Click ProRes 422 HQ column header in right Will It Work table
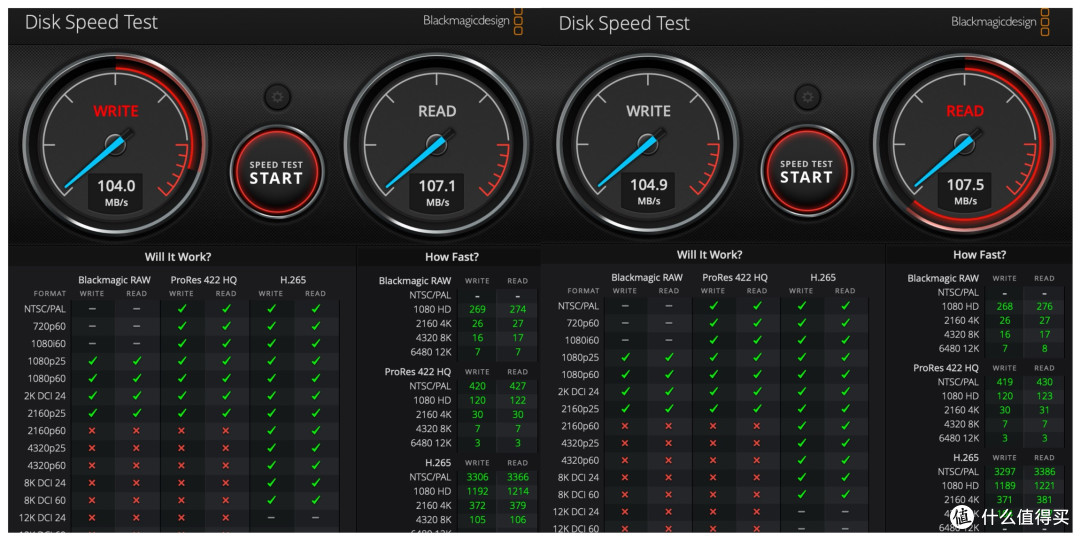Image resolution: width=1080 pixels, height=540 pixels. click(735, 278)
